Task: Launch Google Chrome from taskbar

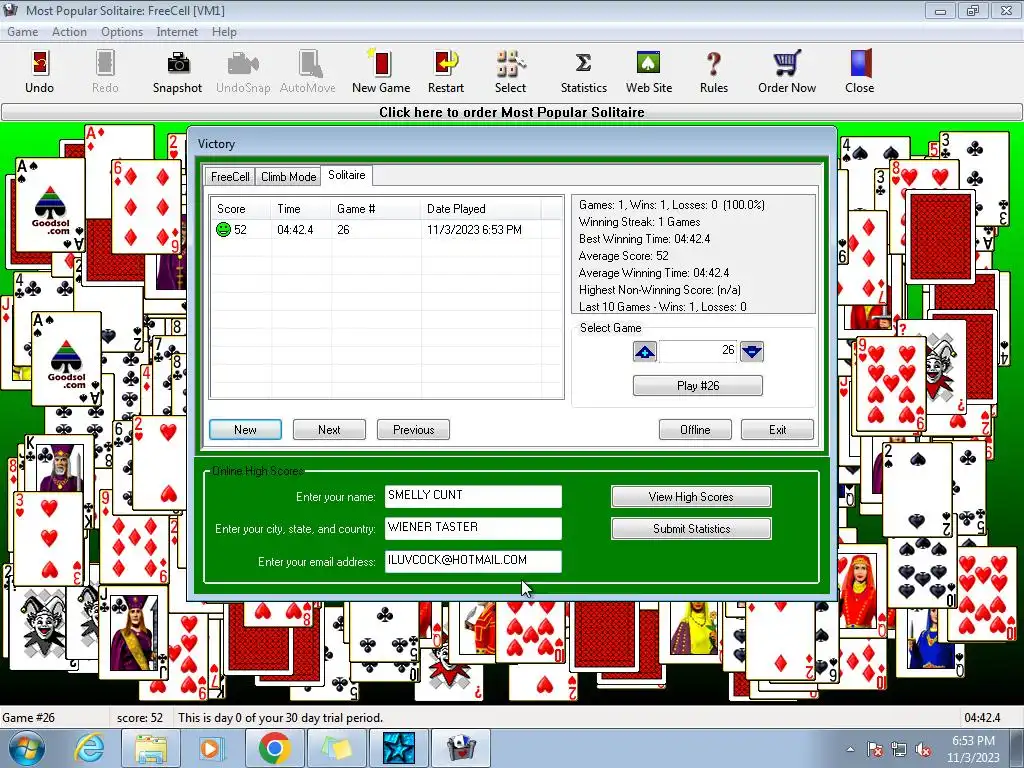Action: (274, 748)
